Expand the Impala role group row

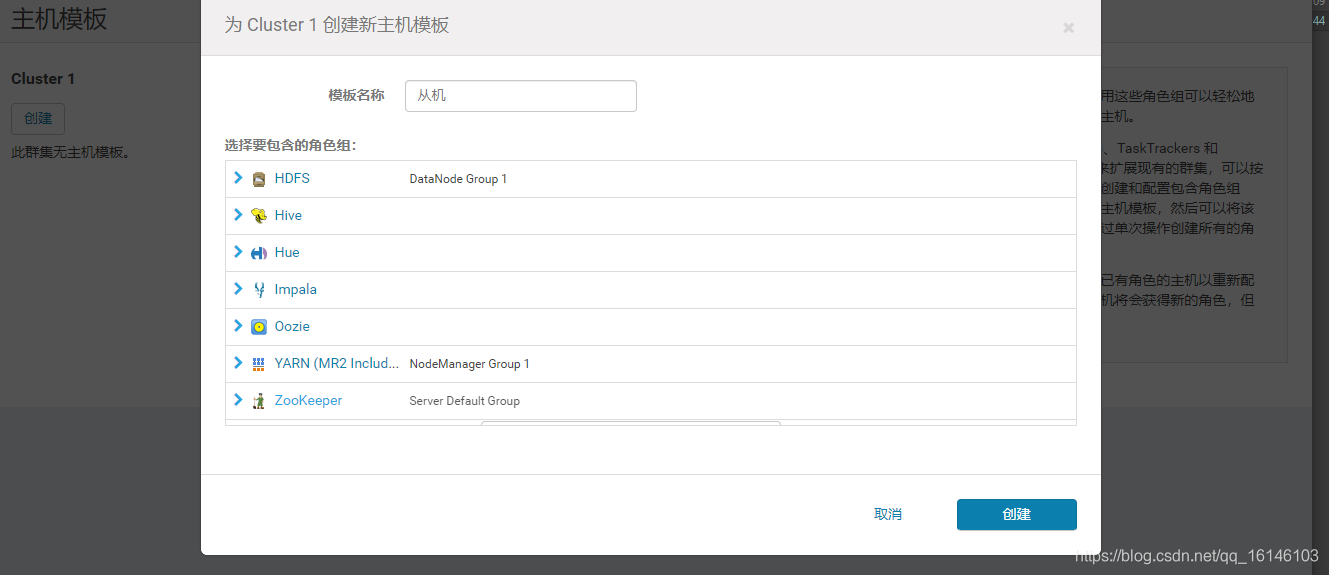click(238, 289)
